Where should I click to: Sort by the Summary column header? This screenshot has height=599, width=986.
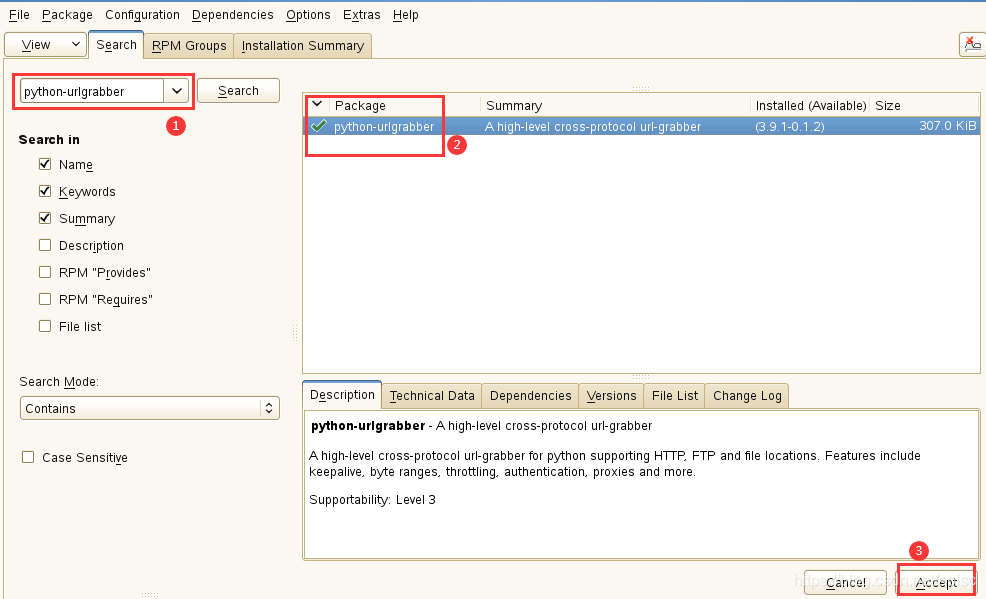tap(616, 105)
